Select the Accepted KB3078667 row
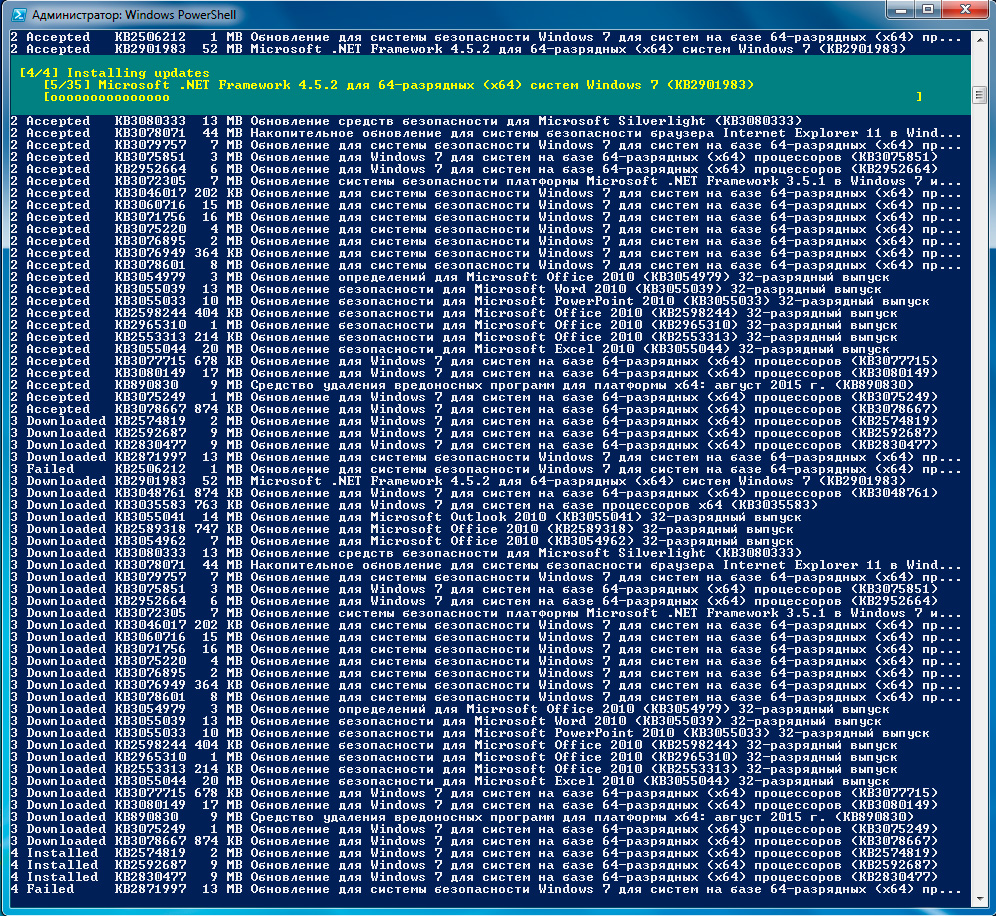 pyautogui.click(x=474, y=409)
